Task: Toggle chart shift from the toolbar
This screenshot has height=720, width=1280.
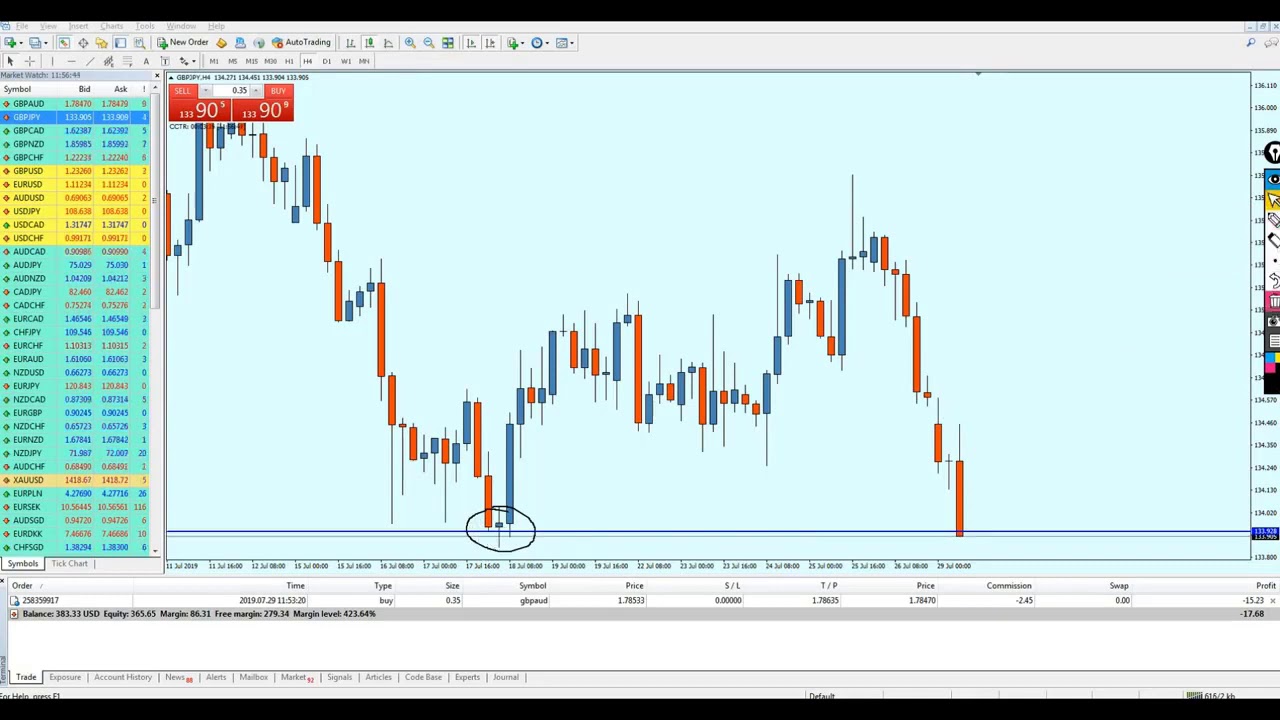Action: (x=490, y=43)
